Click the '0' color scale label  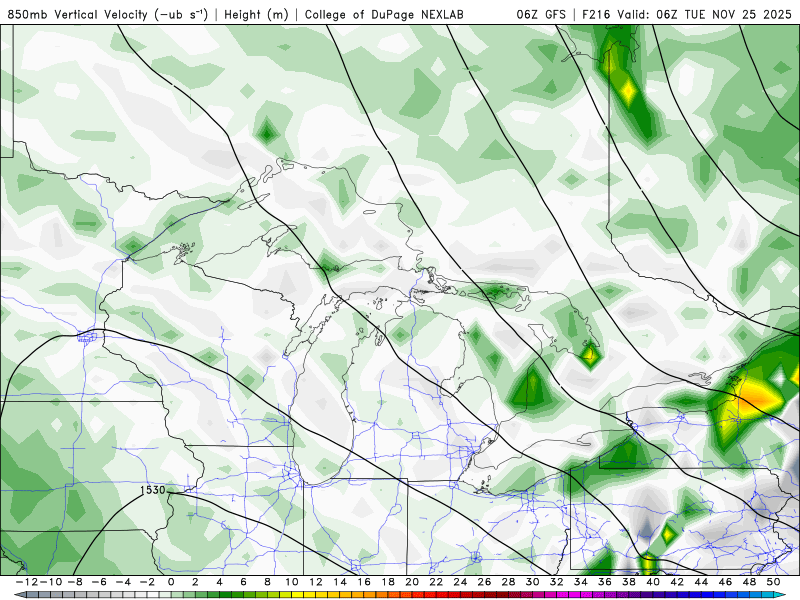coord(171,582)
